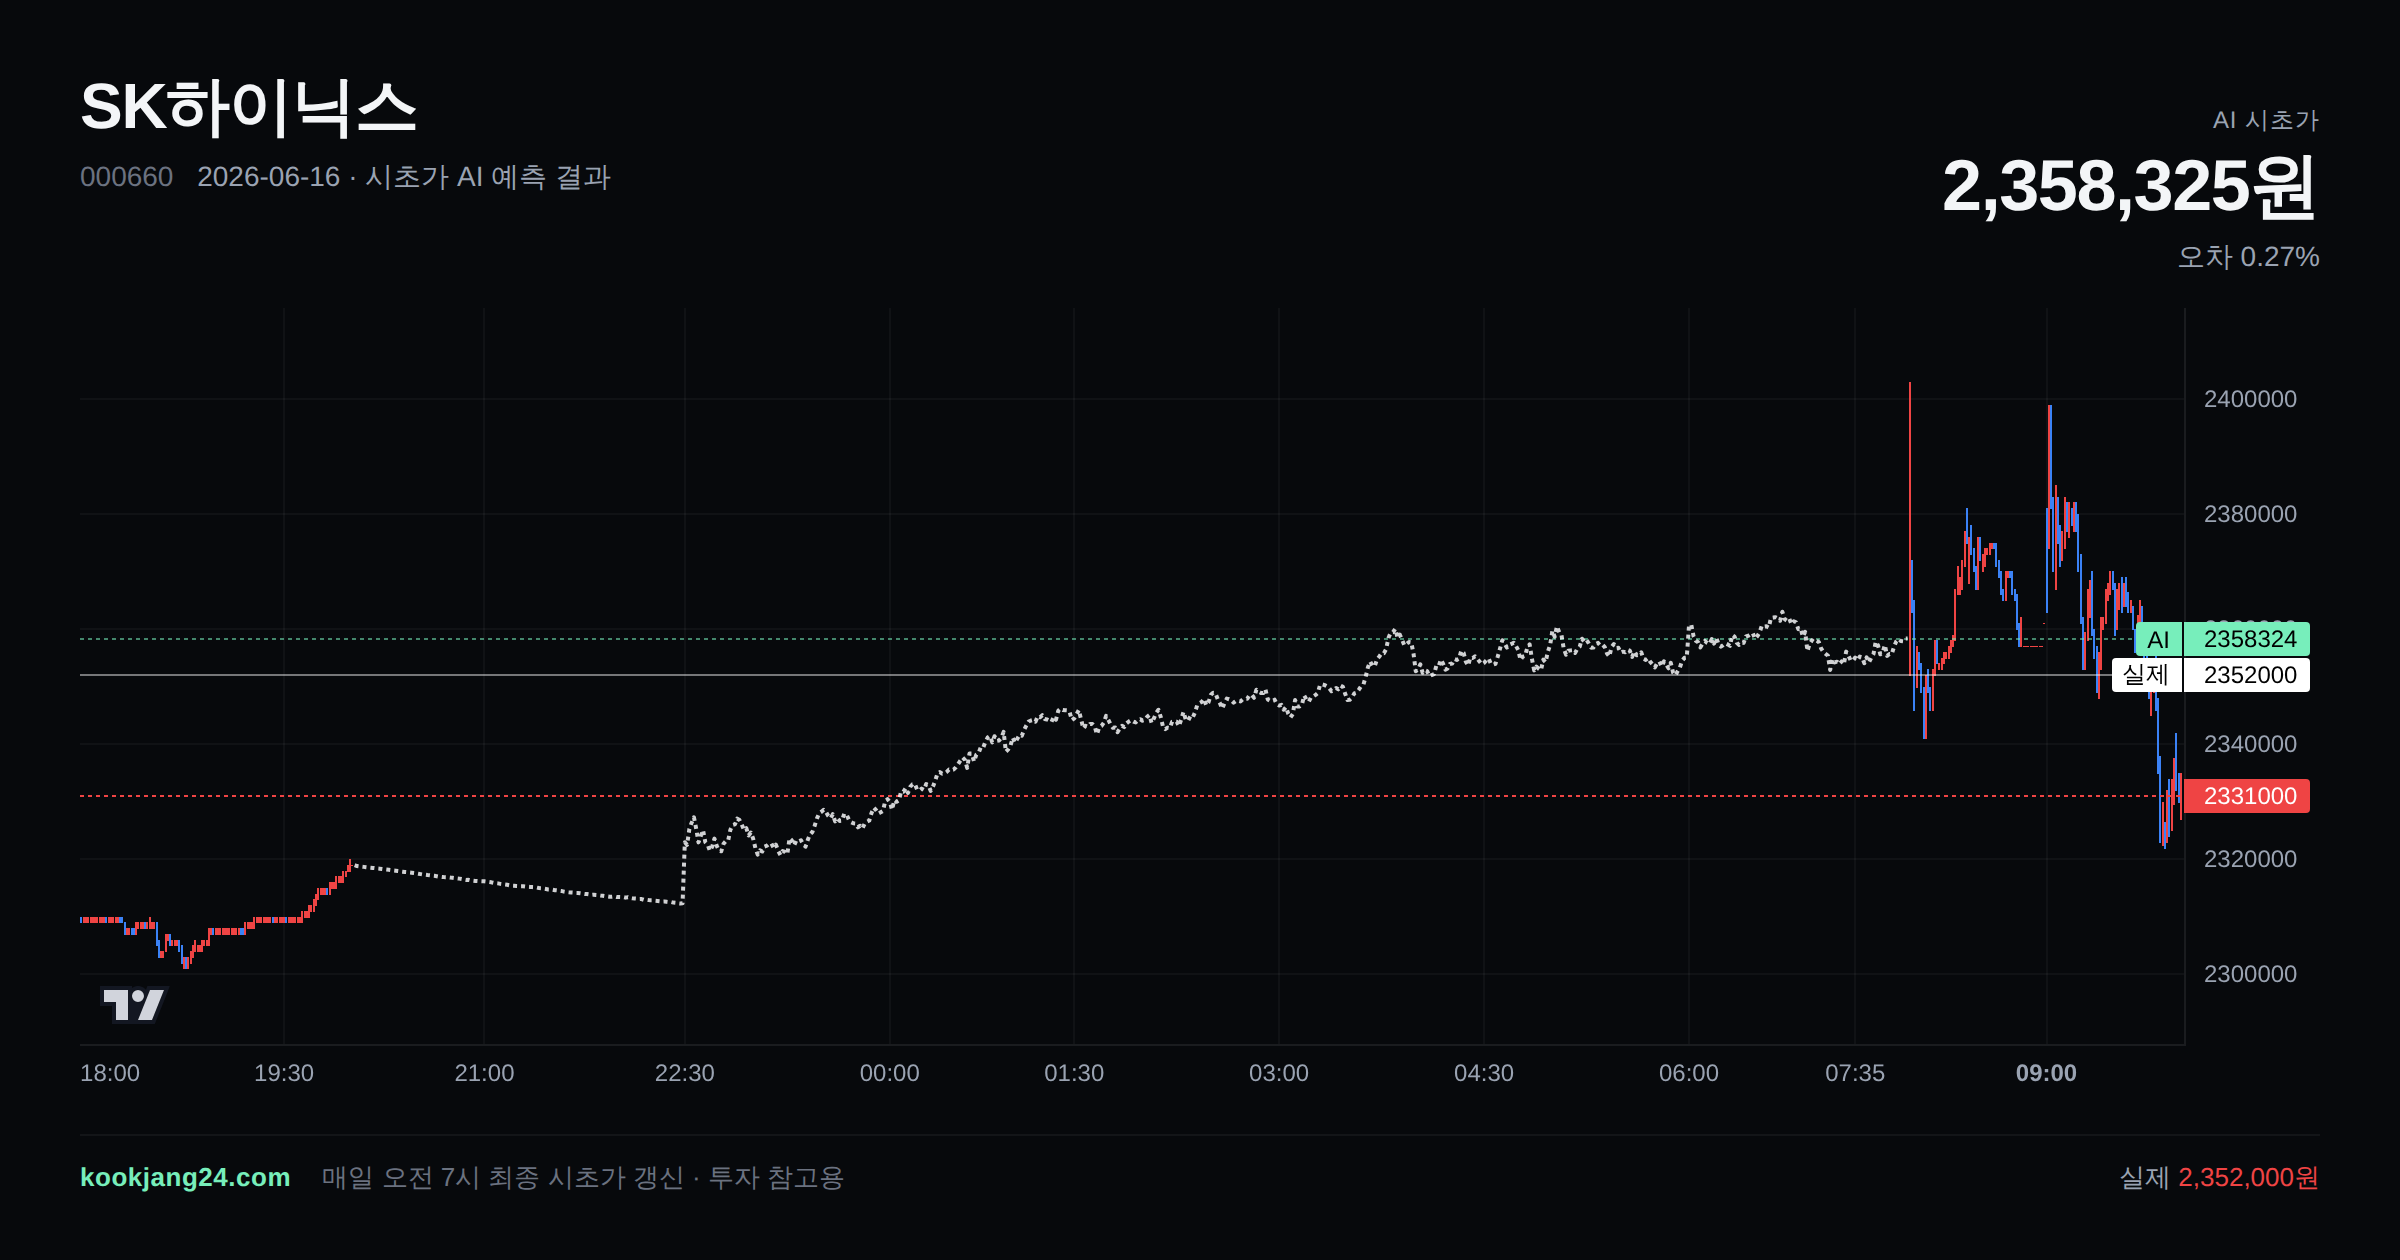Screen dimensions: 2400x1260
Task: Click the error value 오차 0.27%
Action: [2248, 257]
